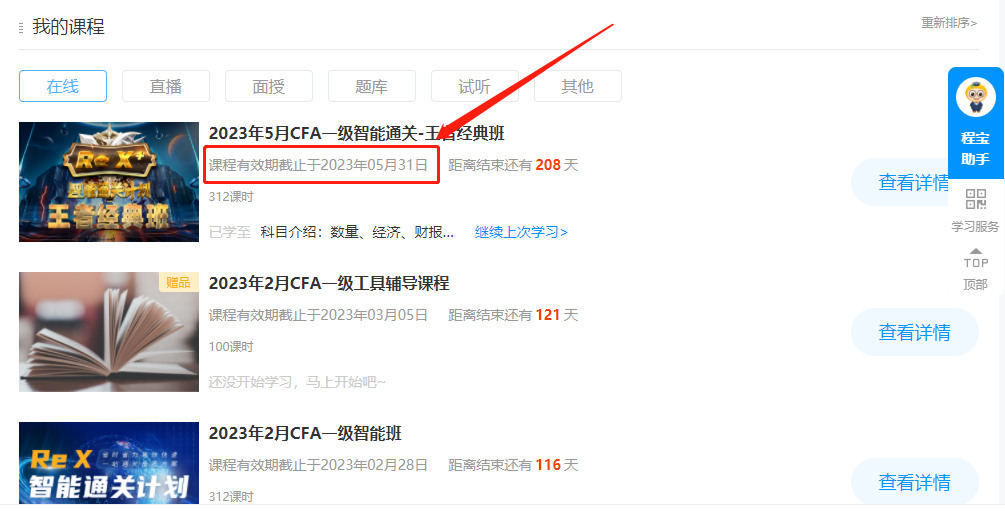Open the 2023年2月CFA一级工具辅导课程 title
This screenshot has height=511, width=1005.
click(x=329, y=284)
